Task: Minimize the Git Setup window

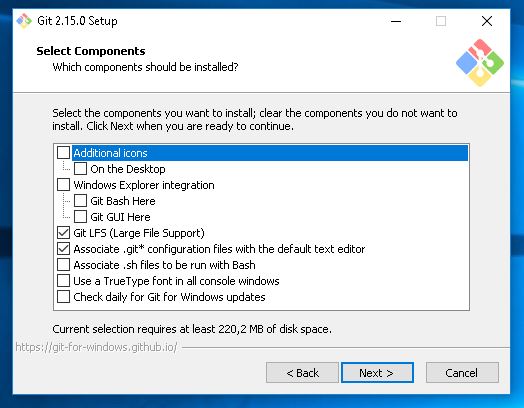Action: pos(396,21)
